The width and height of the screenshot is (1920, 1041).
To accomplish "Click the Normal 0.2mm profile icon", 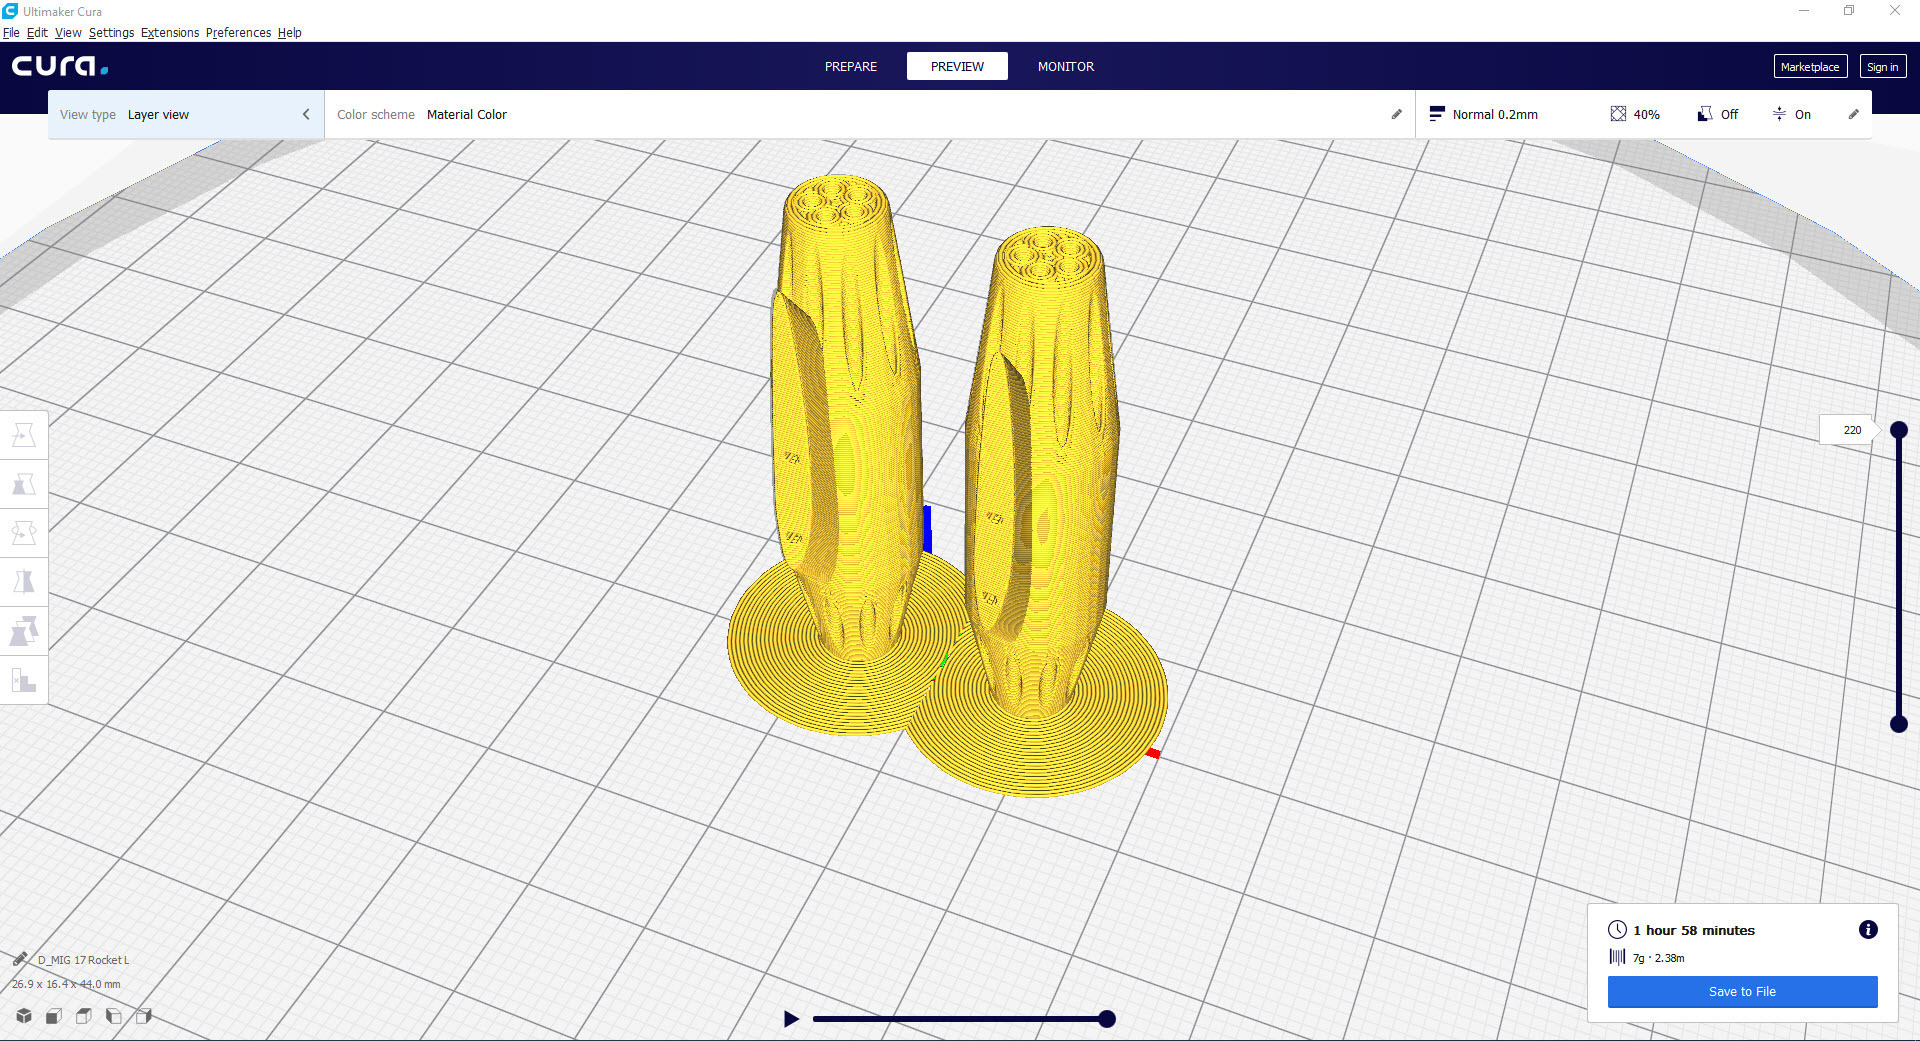I will click(1437, 114).
